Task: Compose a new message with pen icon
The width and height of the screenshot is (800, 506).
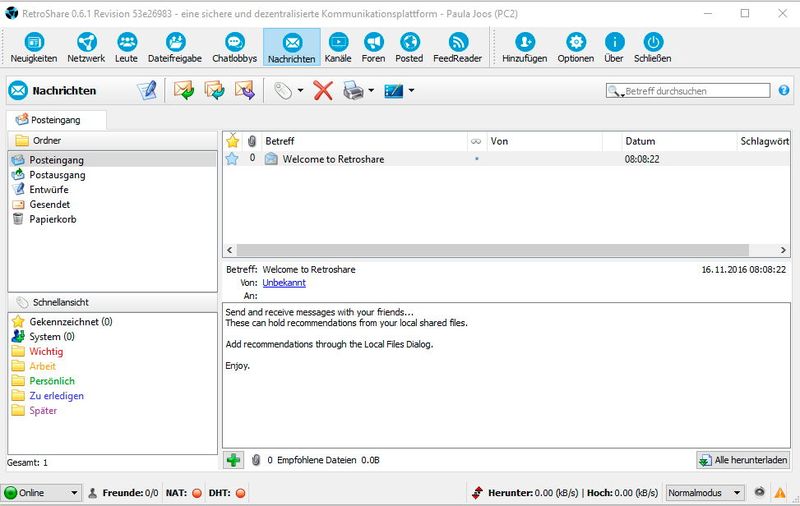Action: click(x=147, y=91)
